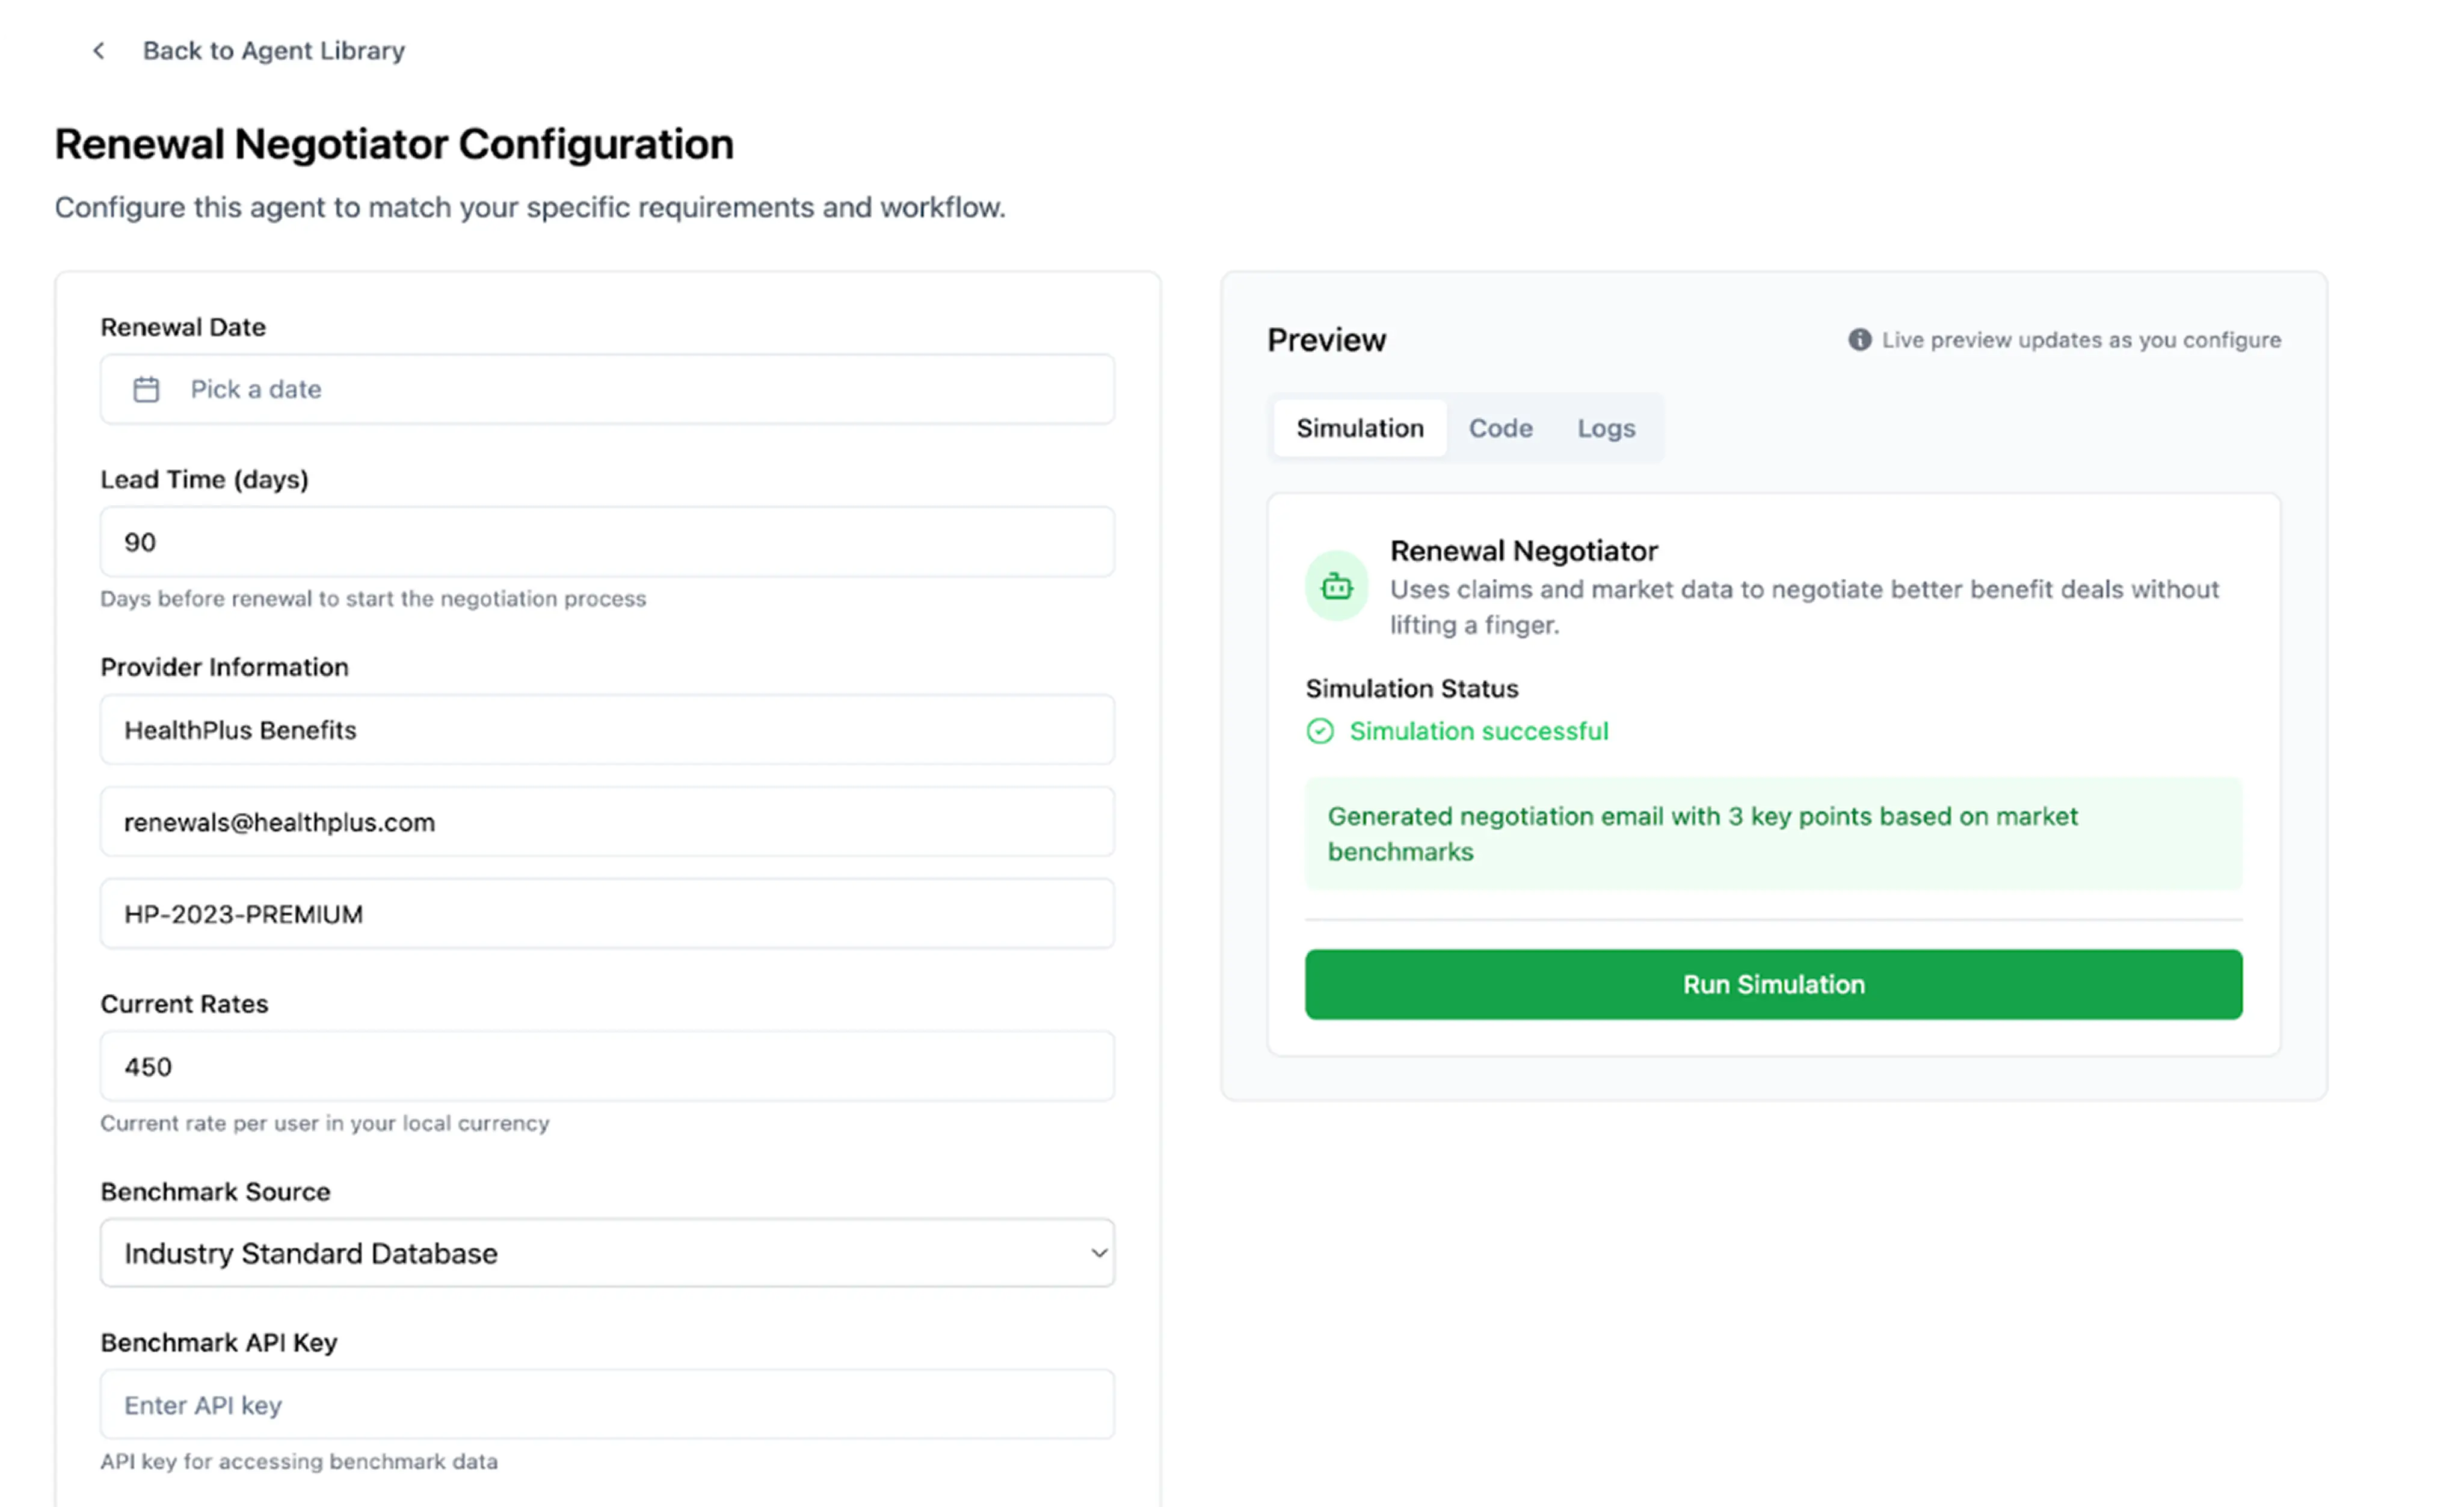Click the HealthPlus Benefits provider name field
Image resolution: width=2464 pixels, height=1507 pixels.
coord(606,730)
